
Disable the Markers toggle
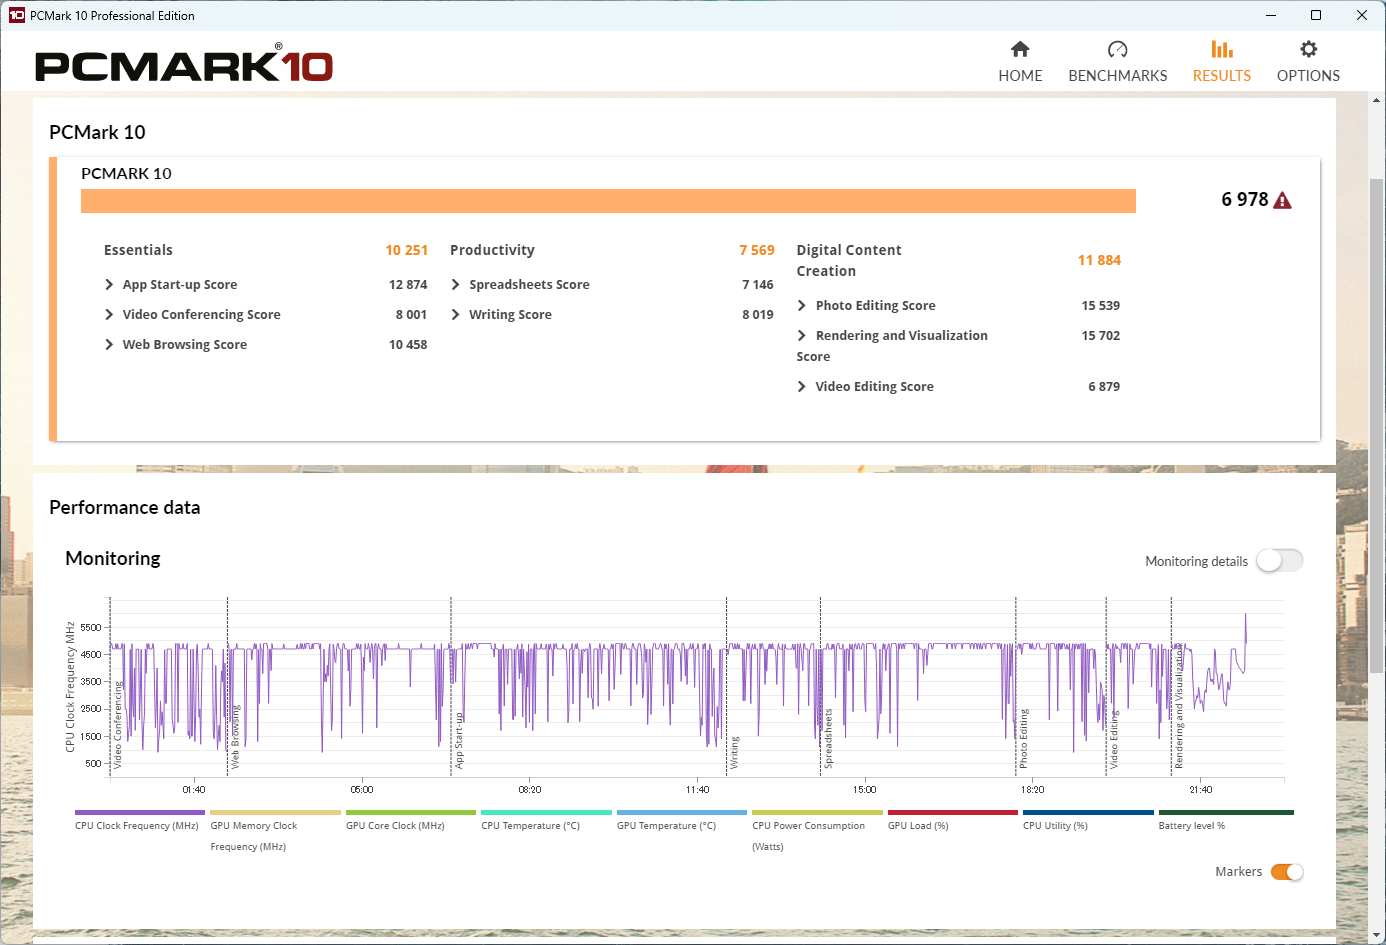coord(1286,872)
